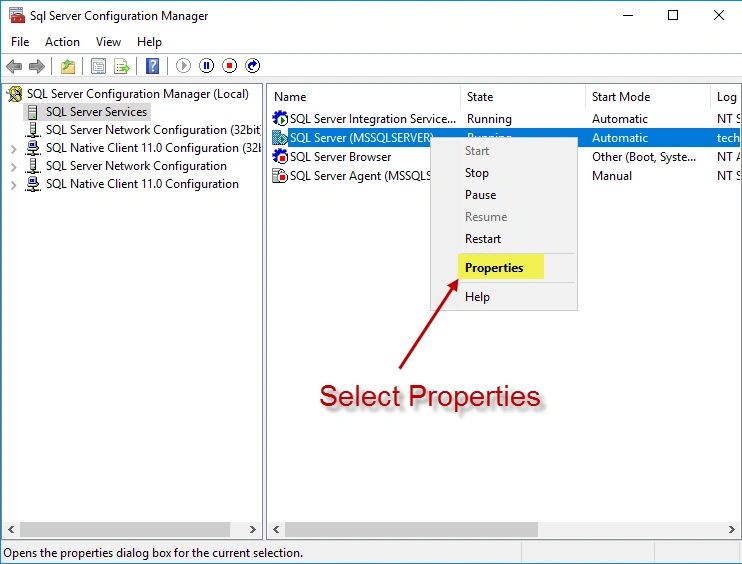The image size is (742, 564).
Task: Click left pane horizontal scrollbar right arrow
Action: 252,529
